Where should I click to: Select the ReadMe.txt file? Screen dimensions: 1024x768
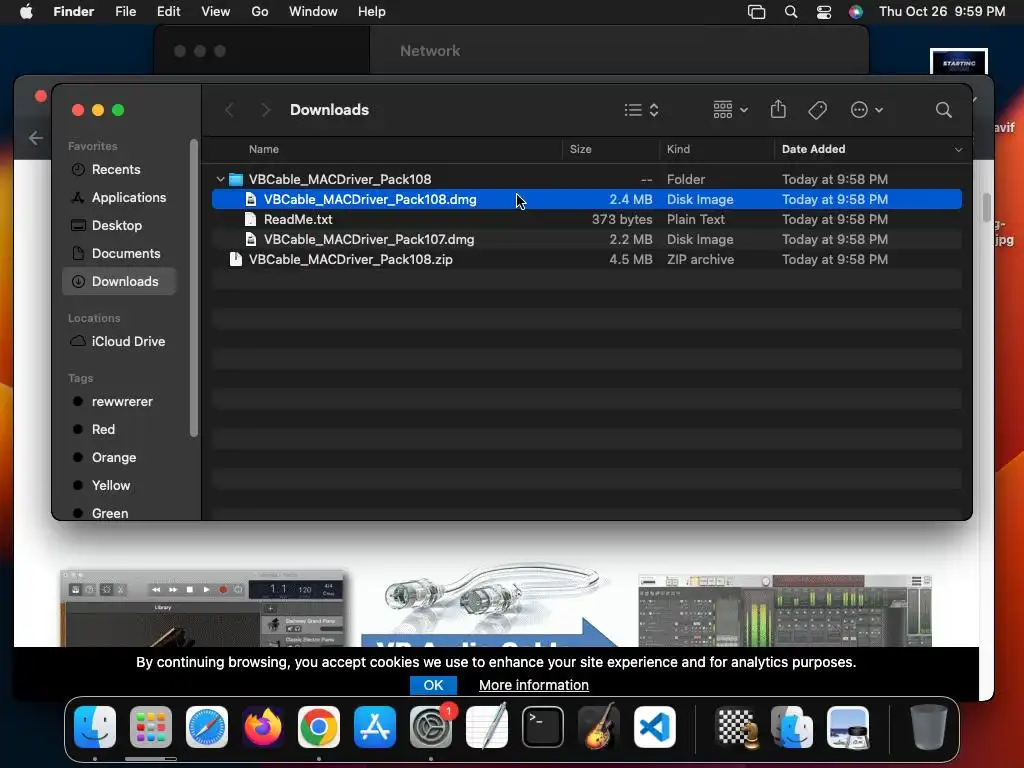coord(586,219)
